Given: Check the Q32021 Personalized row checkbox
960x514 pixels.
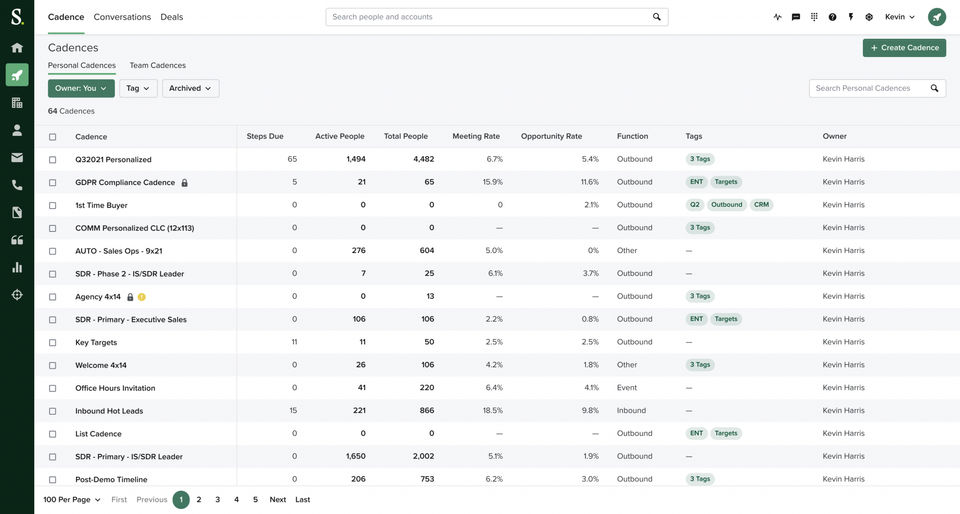Looking at the screenshot, I should [x=53, y=160].
